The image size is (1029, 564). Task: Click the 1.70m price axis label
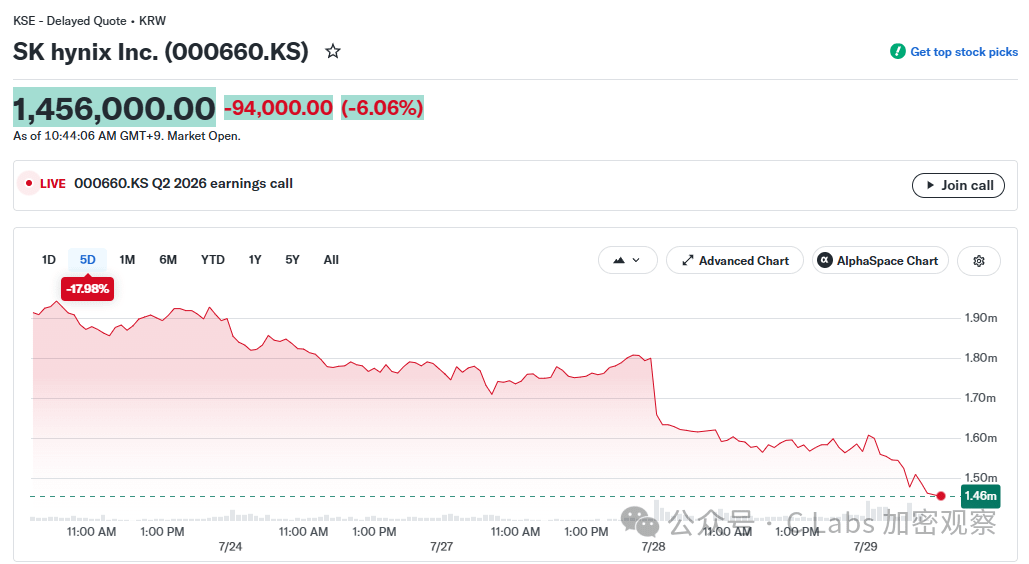point(980,398)
